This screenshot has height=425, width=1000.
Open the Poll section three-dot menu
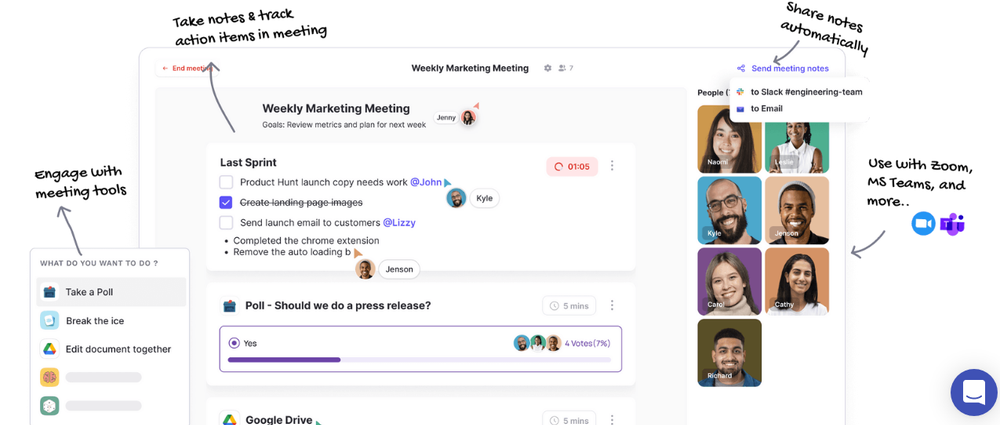612,305
